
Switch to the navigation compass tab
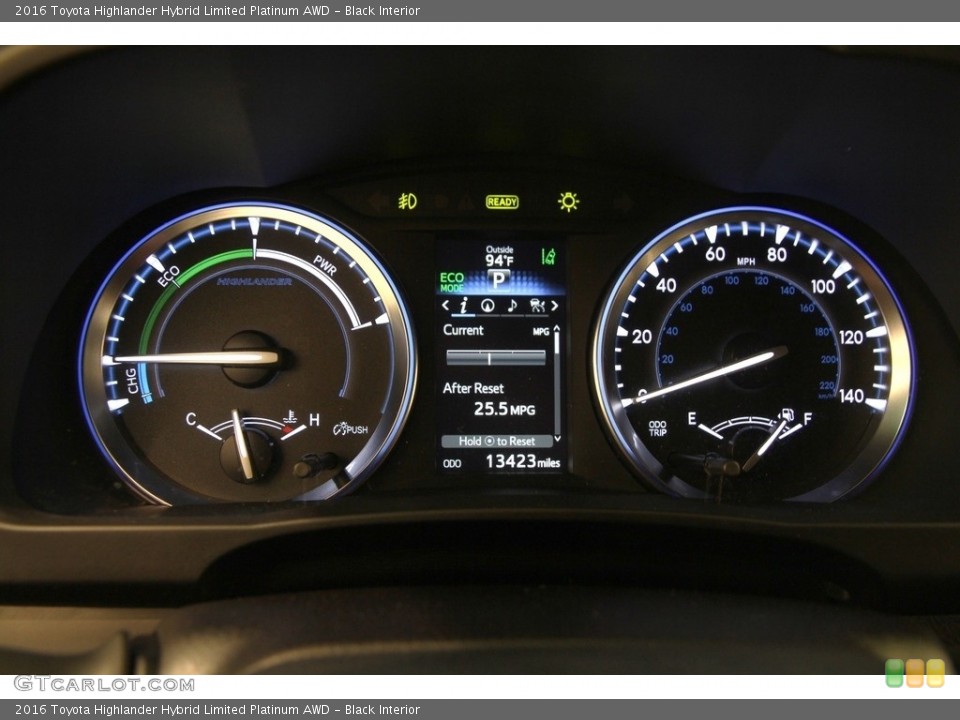click(488, 306)
